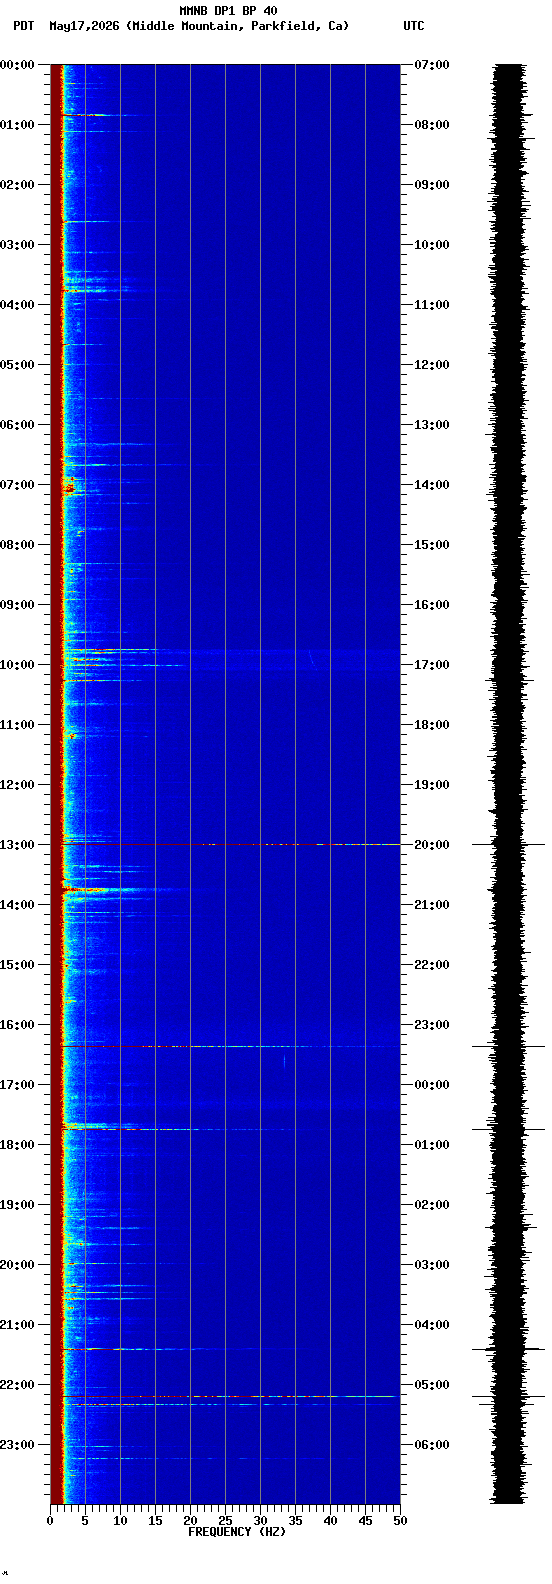Click the red event line near 22:10 PDT

[x=231, y=1396]
